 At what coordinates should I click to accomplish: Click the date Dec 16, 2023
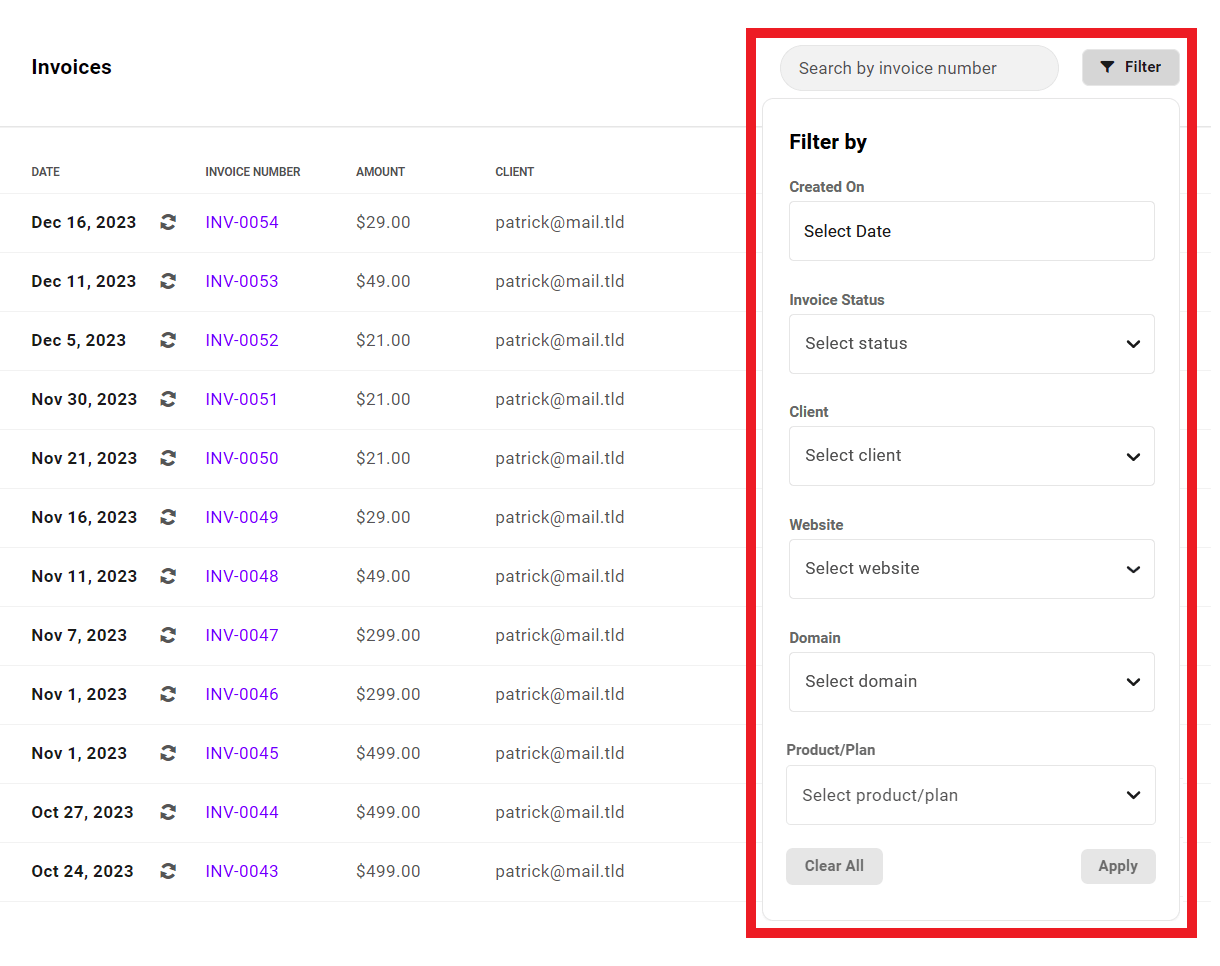click(84, 222)
